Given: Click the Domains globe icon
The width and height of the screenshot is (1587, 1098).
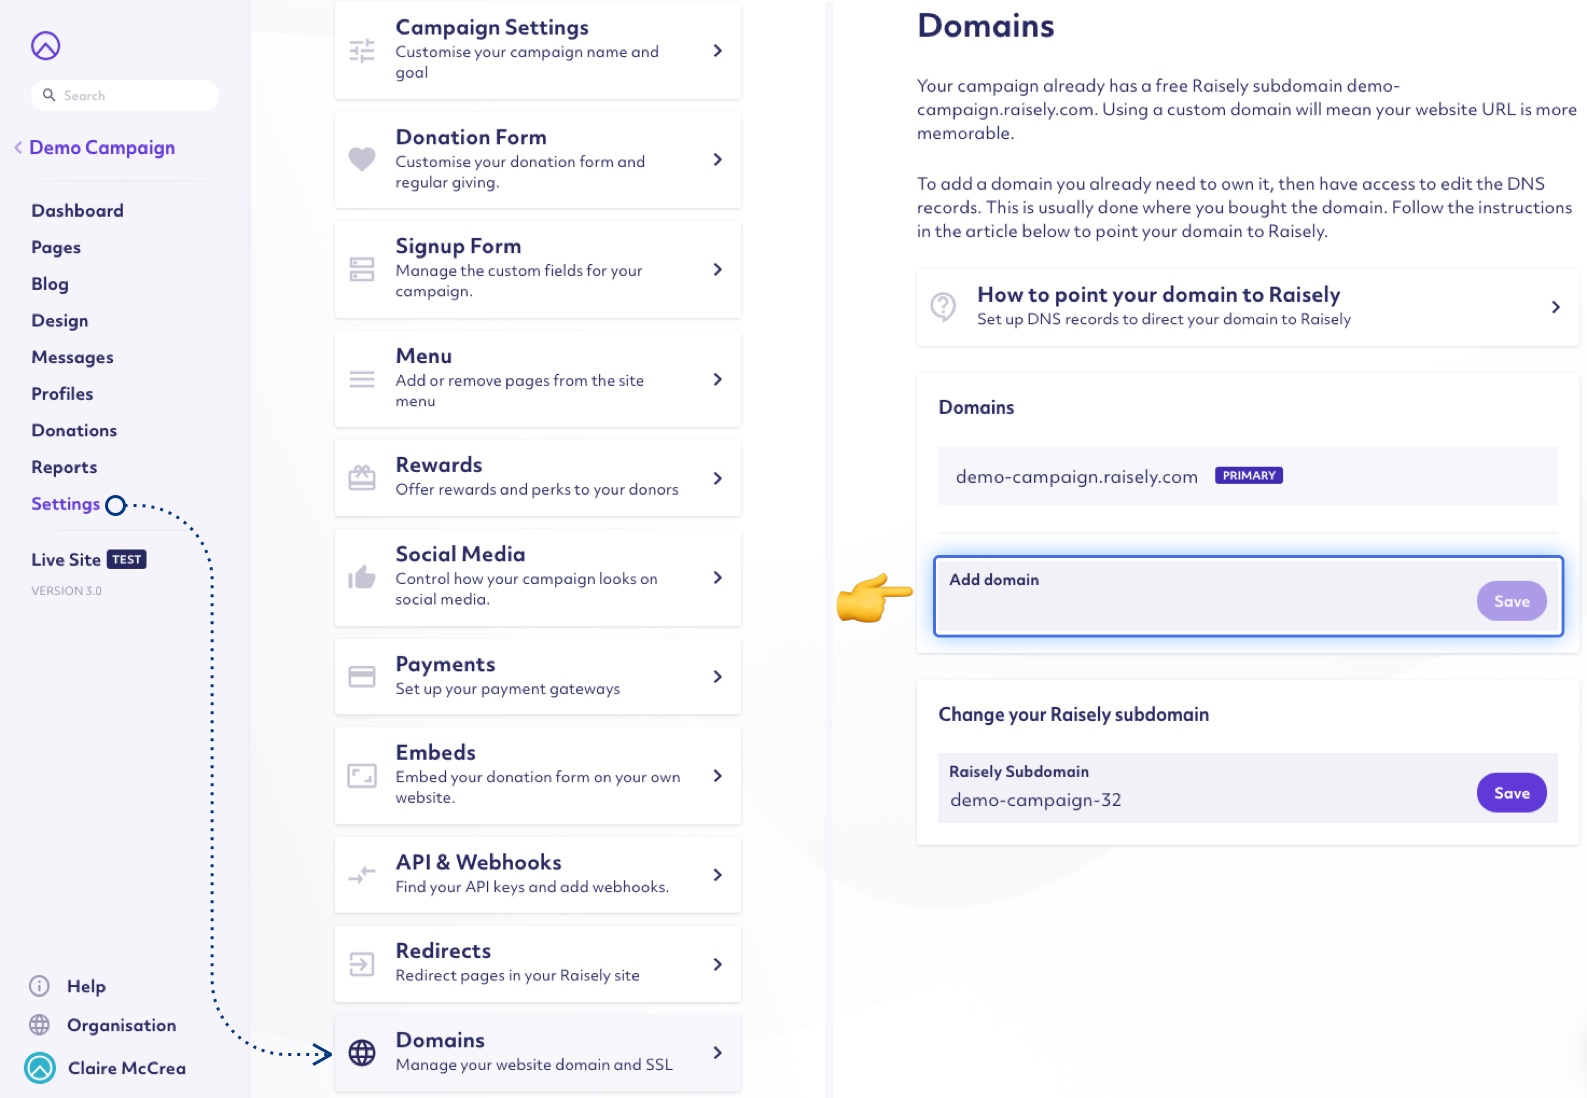Looking at the screenshot, I should (x=362, y=1053).
